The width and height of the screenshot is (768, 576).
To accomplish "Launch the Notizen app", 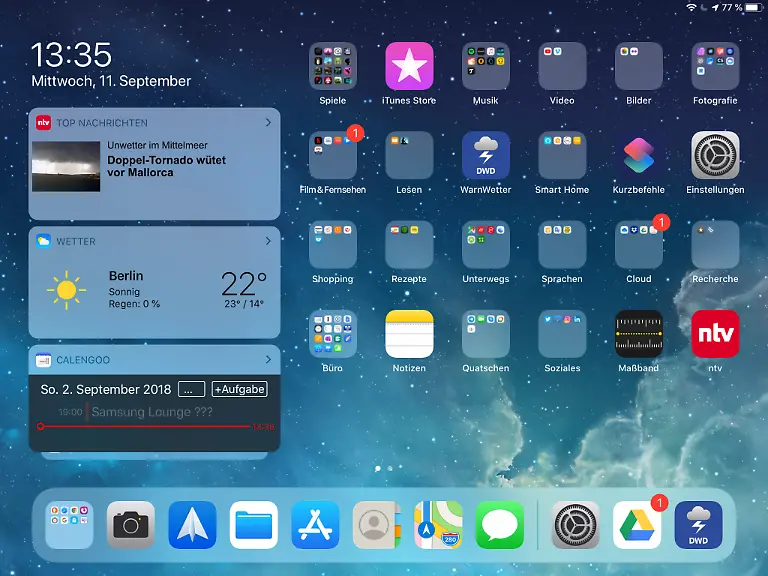I will pos(409,334).
